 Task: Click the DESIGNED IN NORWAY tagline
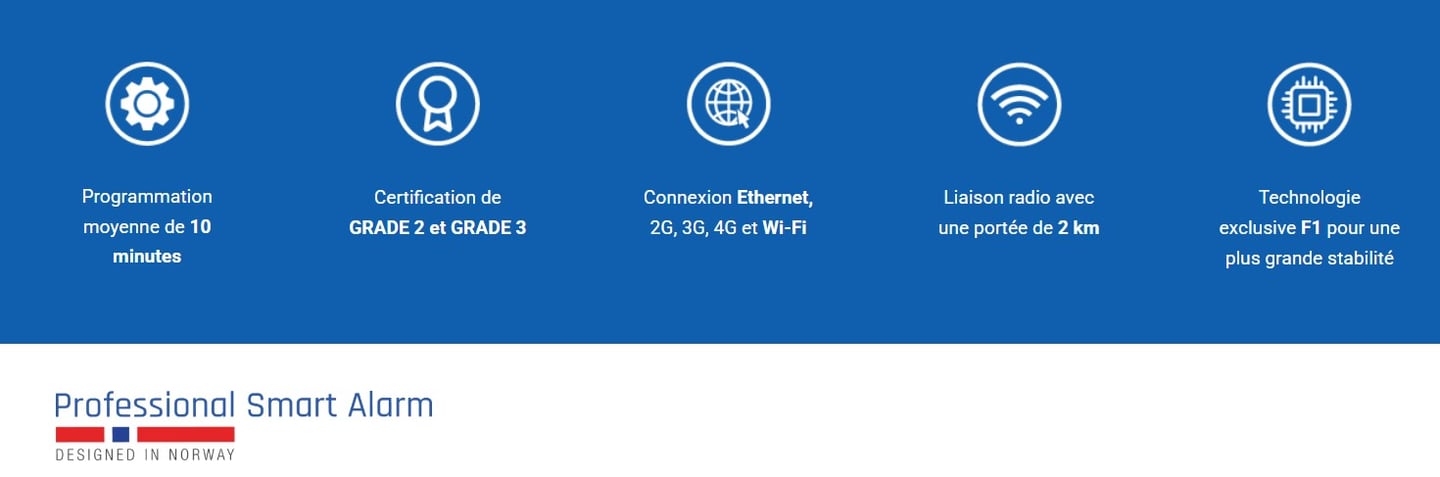point(145,455)
